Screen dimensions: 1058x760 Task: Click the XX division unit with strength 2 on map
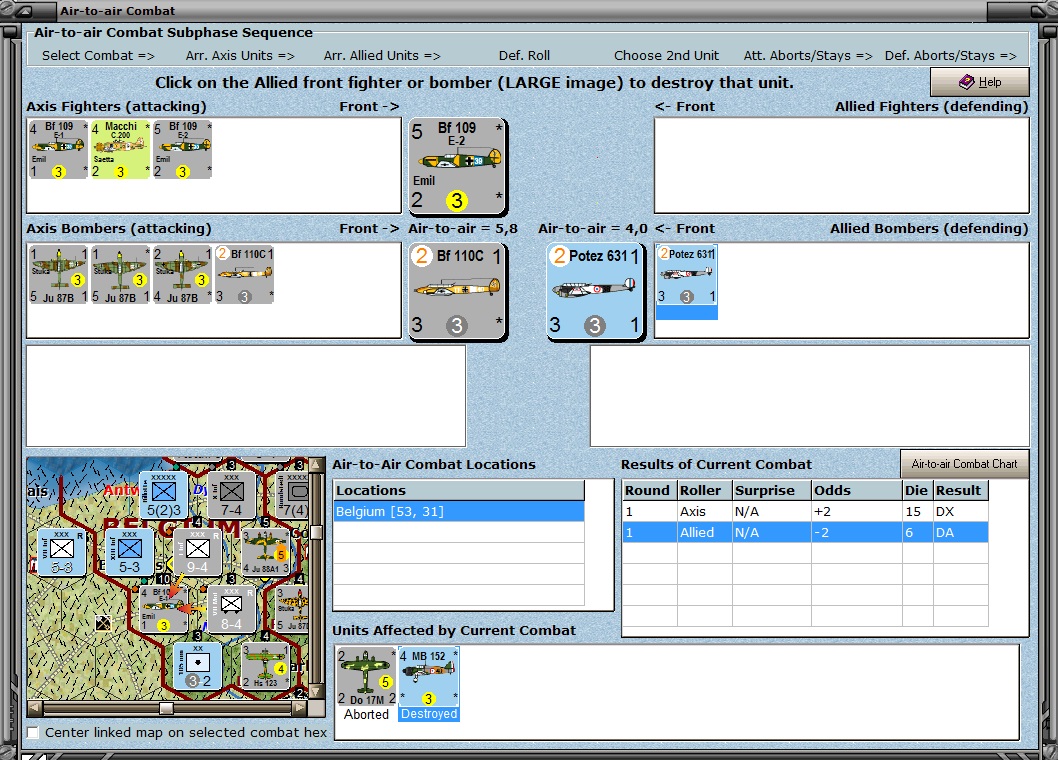(x=198, y=666)
